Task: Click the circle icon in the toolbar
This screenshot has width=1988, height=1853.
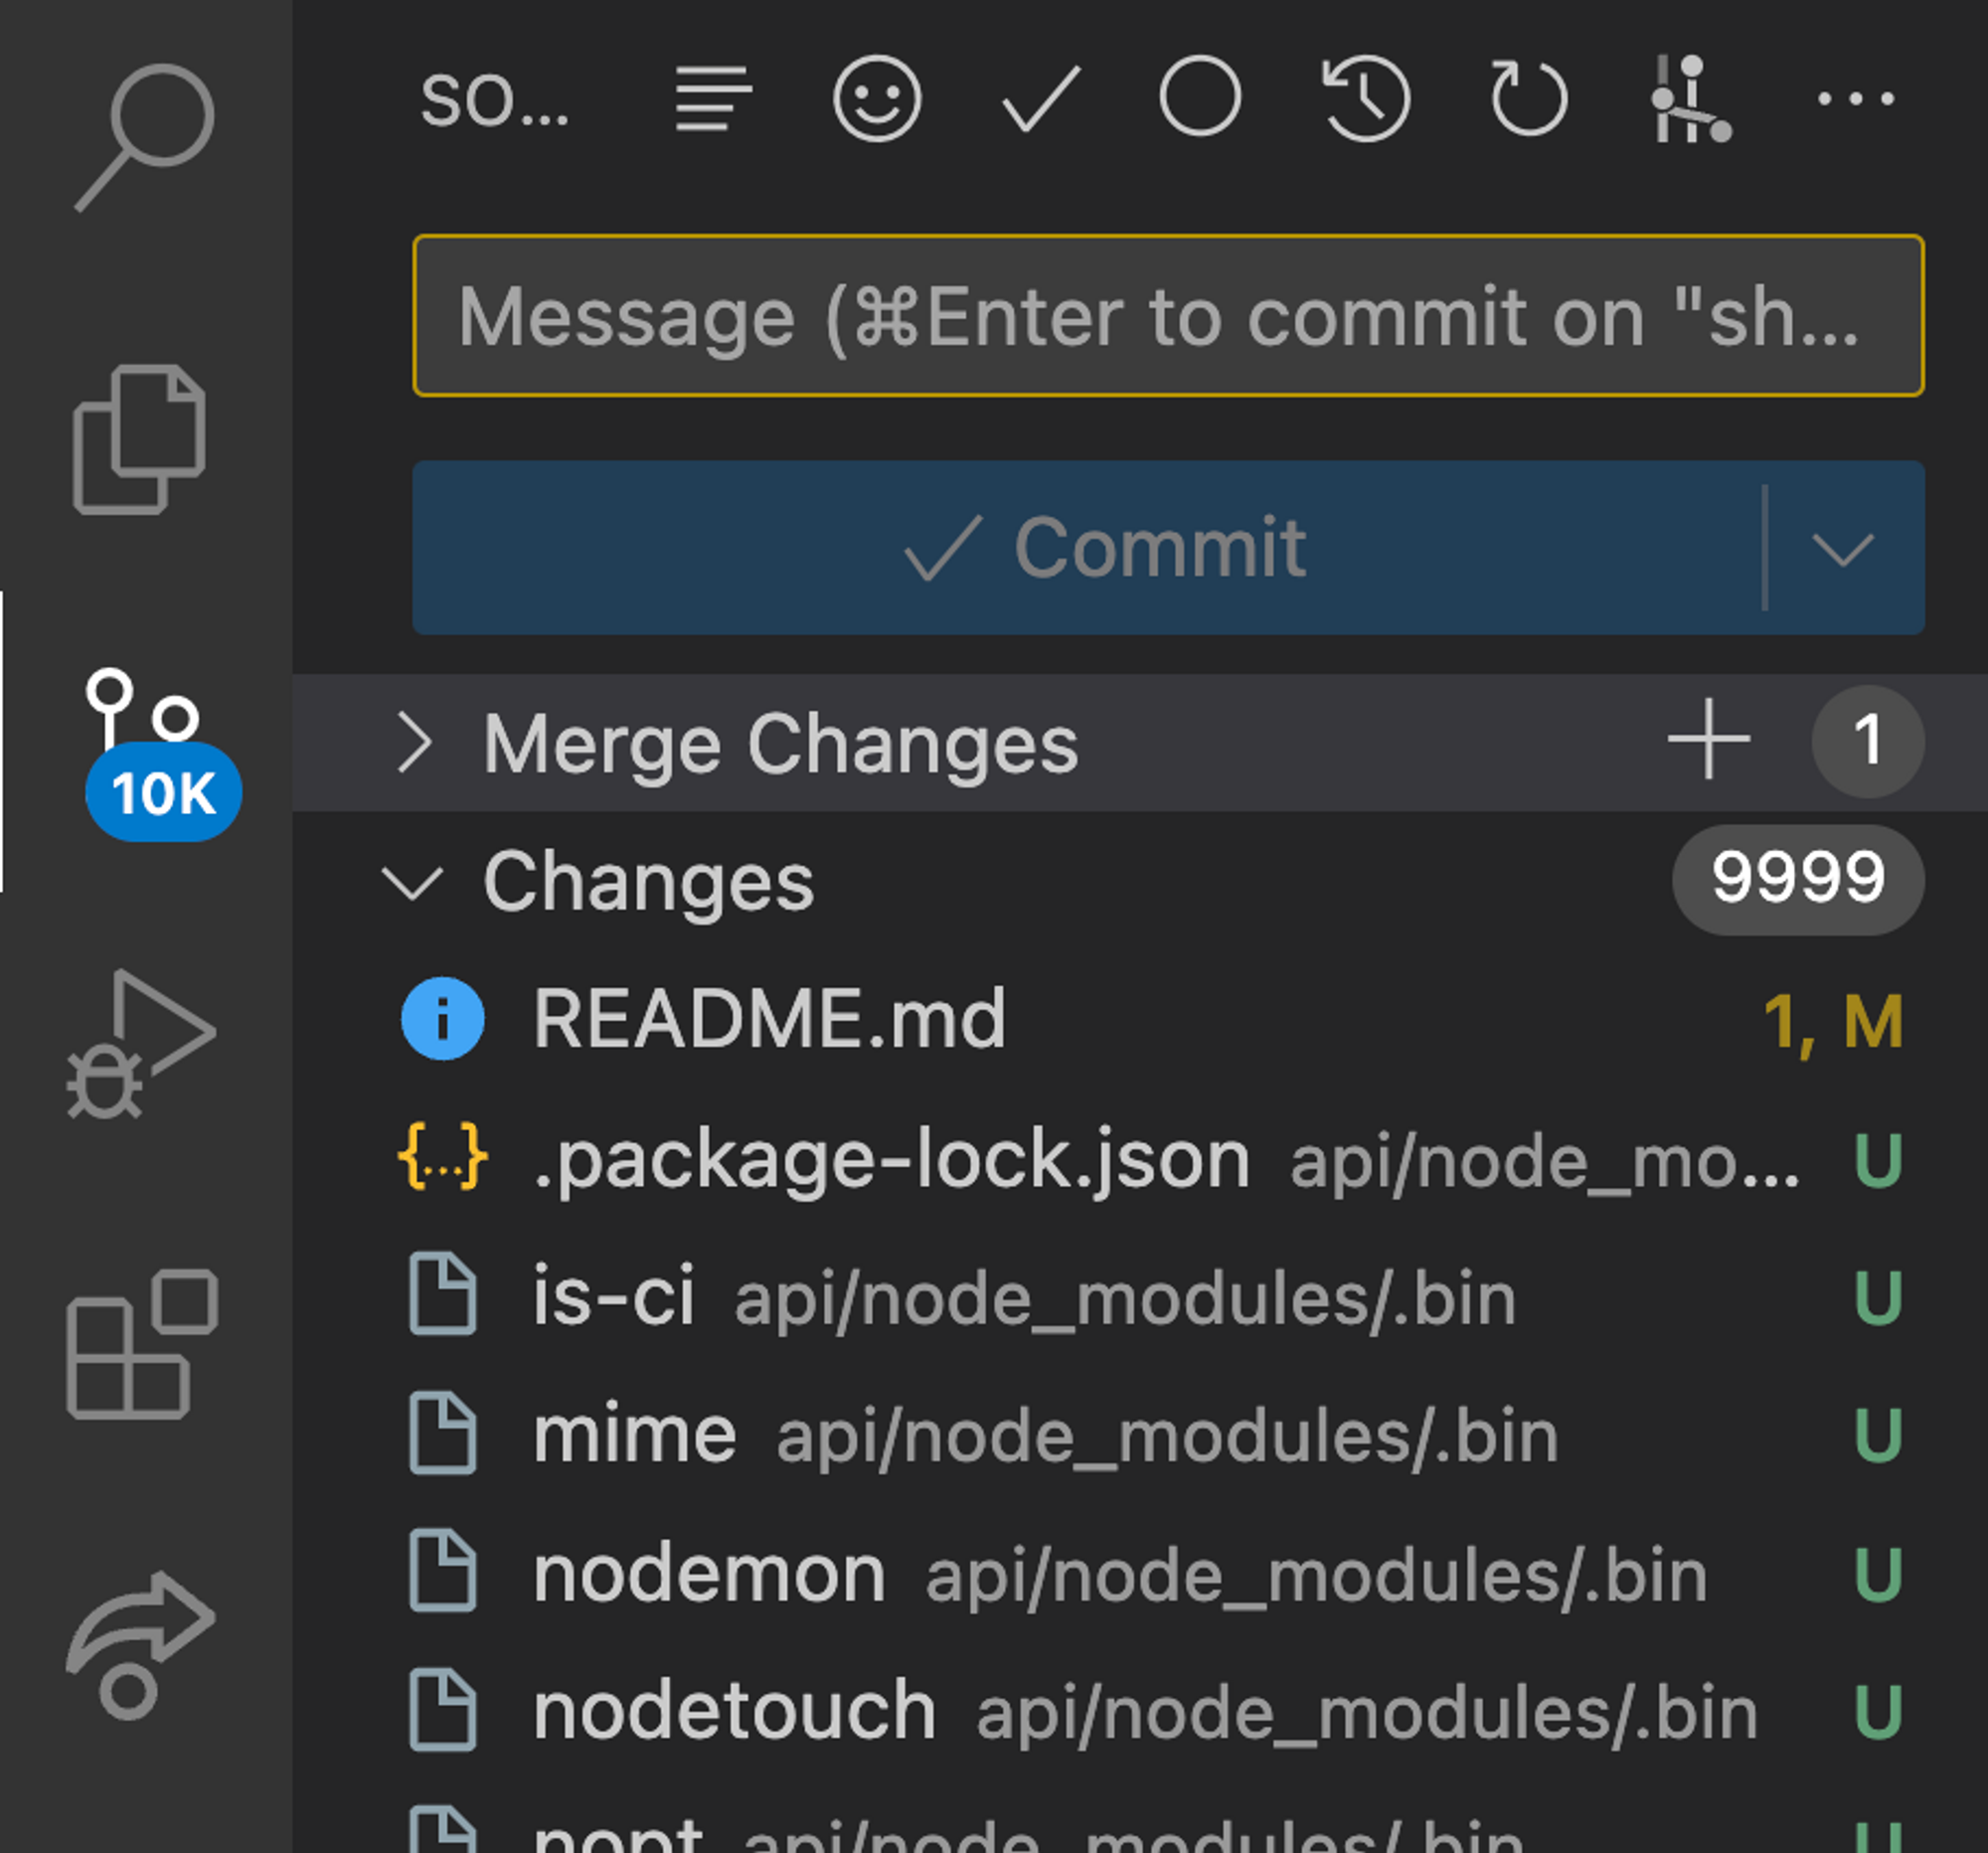Action: (x=1200, y=98)
